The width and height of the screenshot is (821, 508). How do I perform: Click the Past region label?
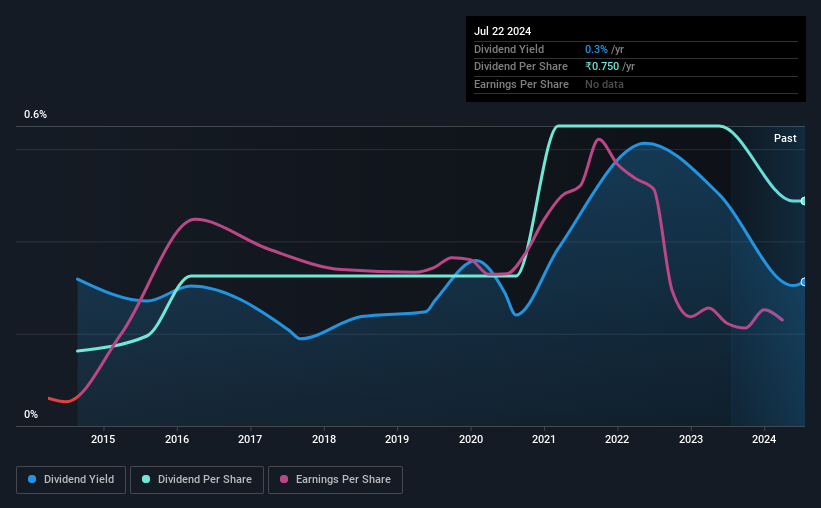point(785,138)
